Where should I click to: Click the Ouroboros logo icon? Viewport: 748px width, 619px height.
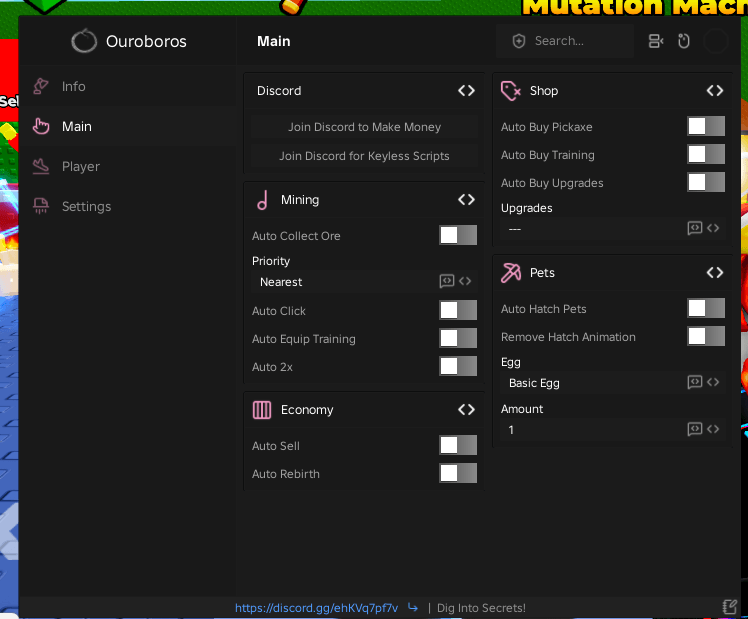coord(84,41)
